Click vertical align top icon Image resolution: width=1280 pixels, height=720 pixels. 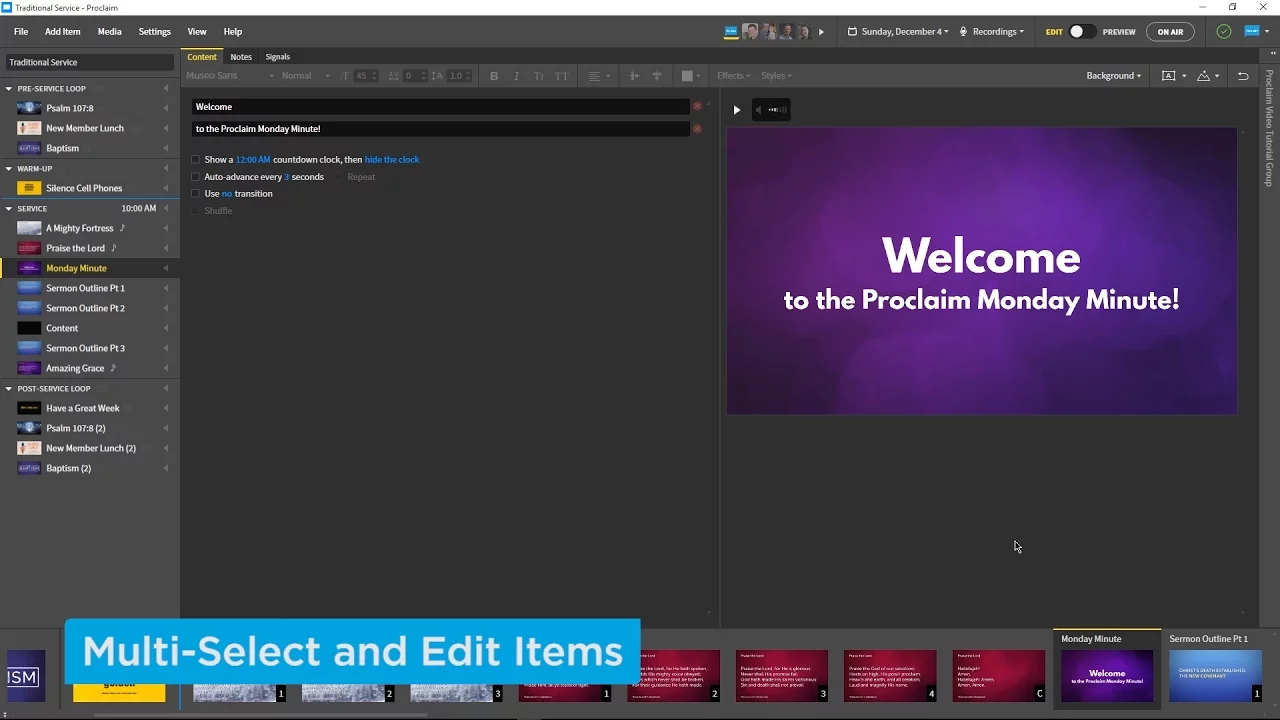(634, 76)
